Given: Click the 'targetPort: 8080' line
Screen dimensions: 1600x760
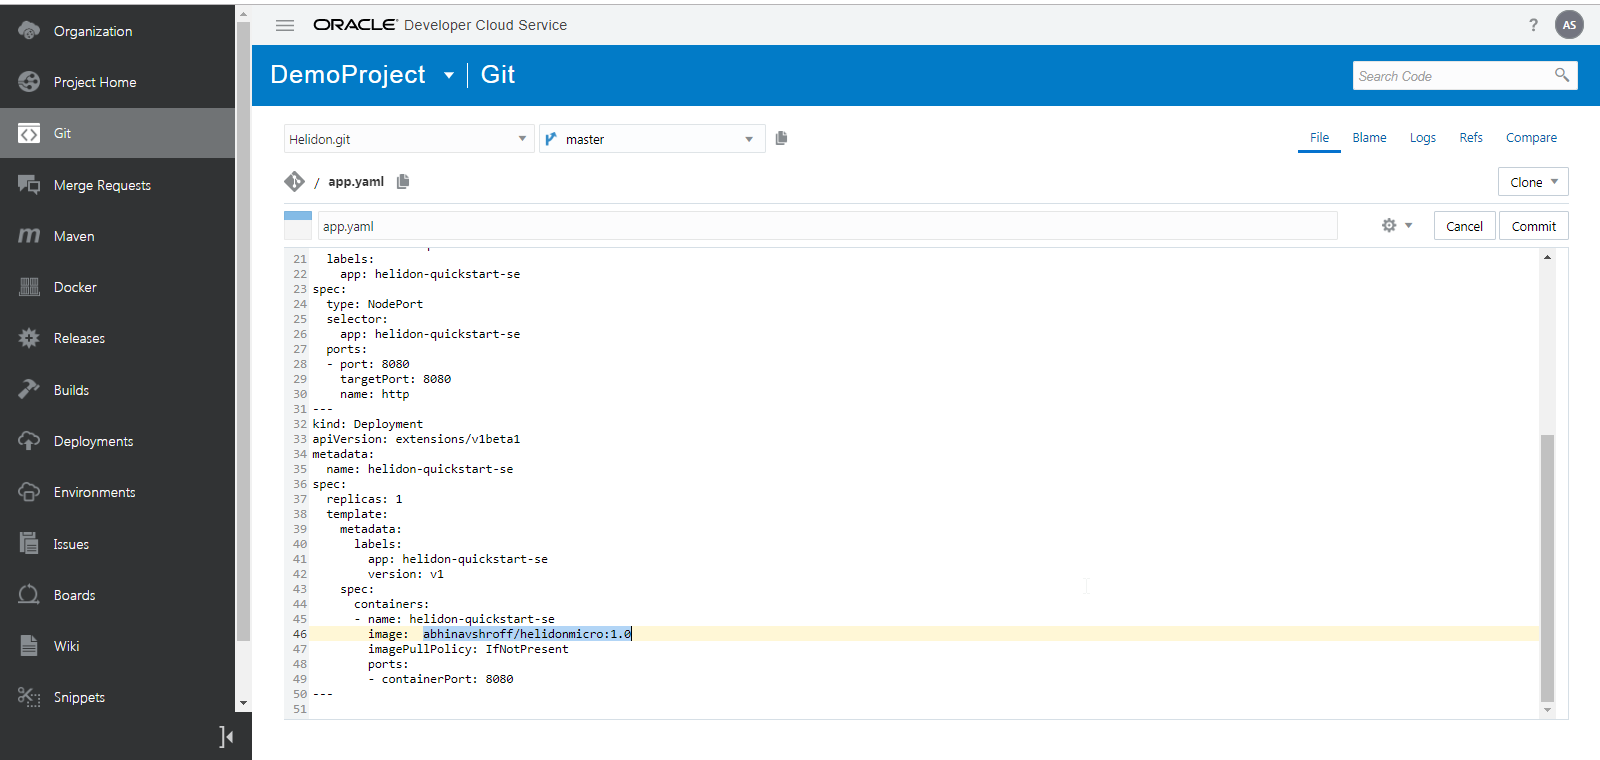Looking at the screenshot, I should point(395,379).
